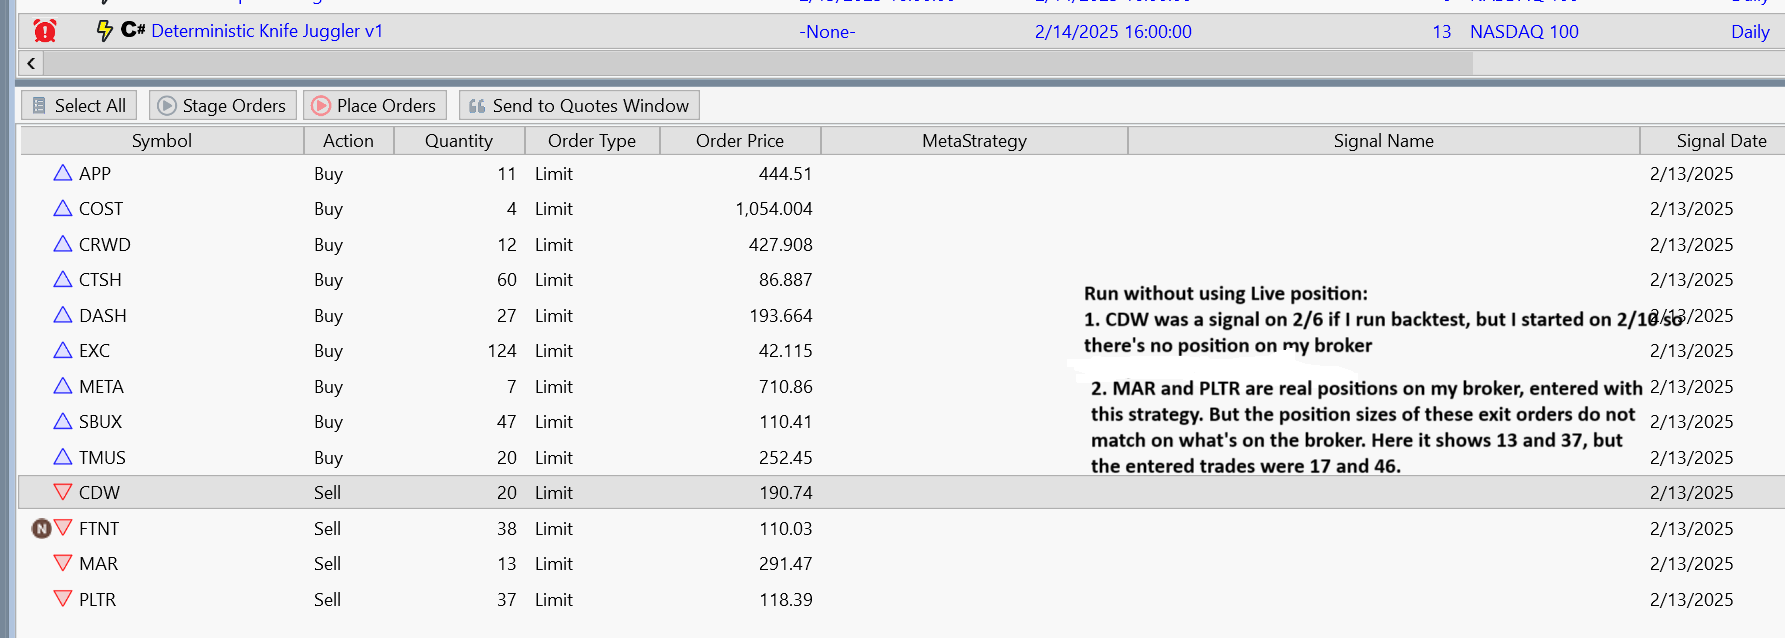
Task: Click blue buy triangle for TMUS
Action: (63, 457)
